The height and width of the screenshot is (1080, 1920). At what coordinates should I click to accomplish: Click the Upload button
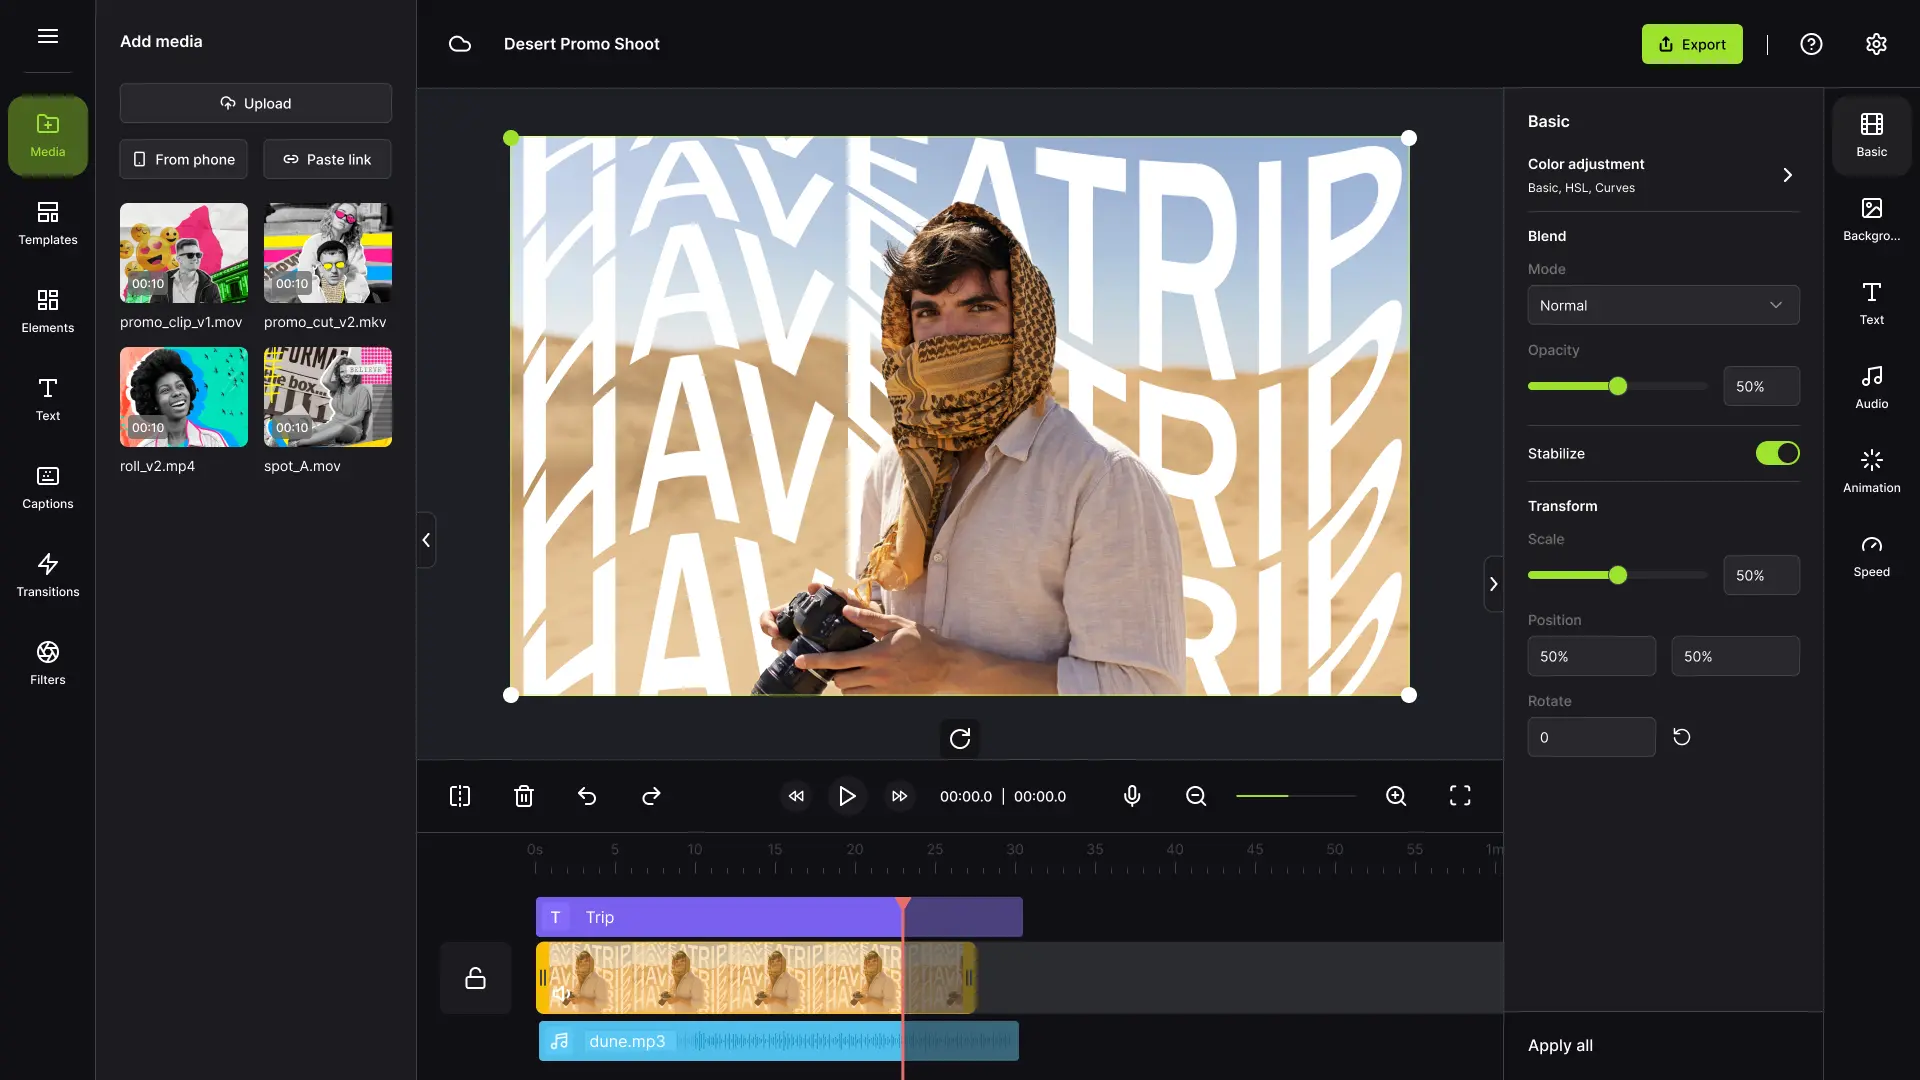coord(256,103)
